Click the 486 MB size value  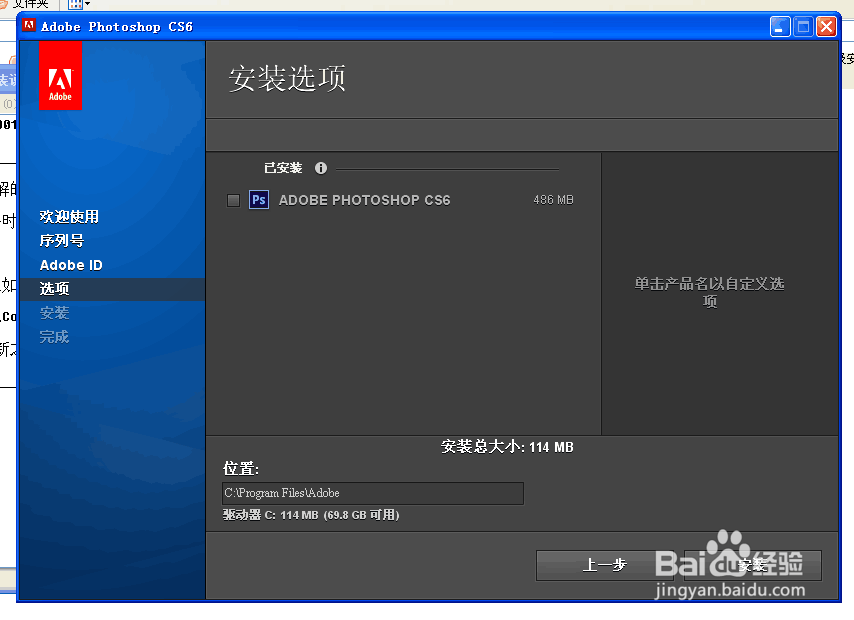[553, 200]
